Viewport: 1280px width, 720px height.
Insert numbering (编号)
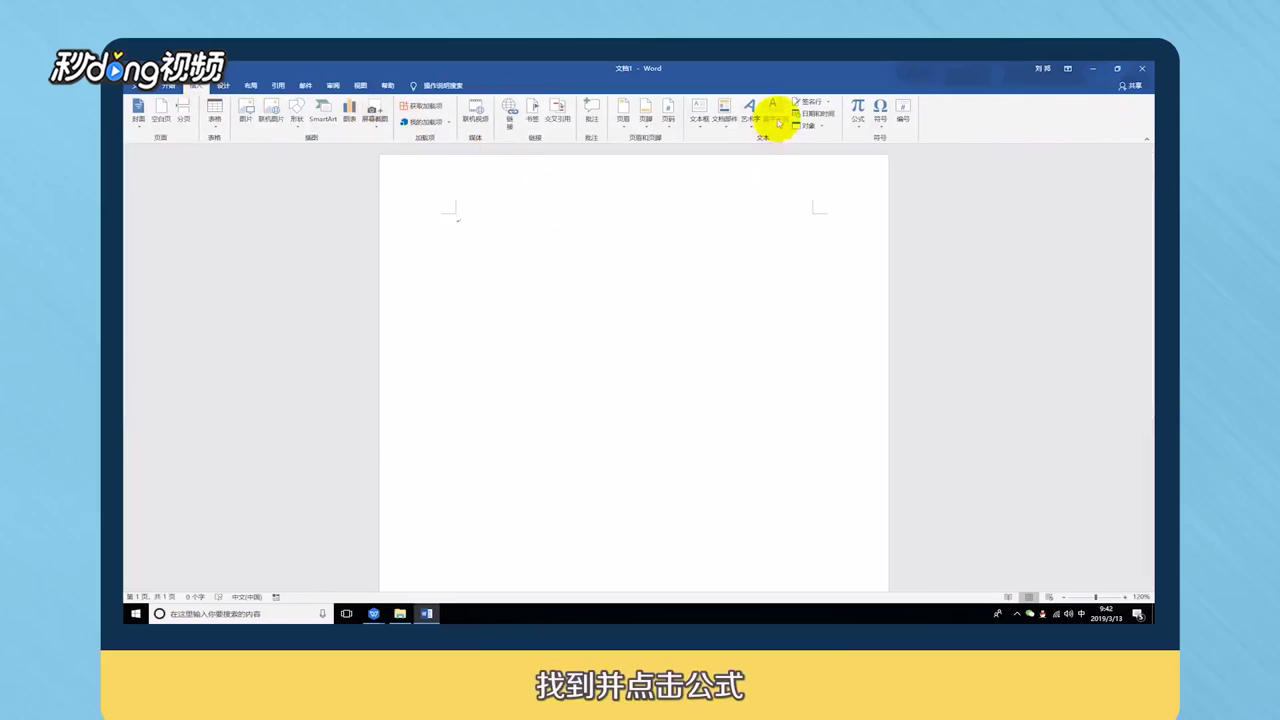903,110
